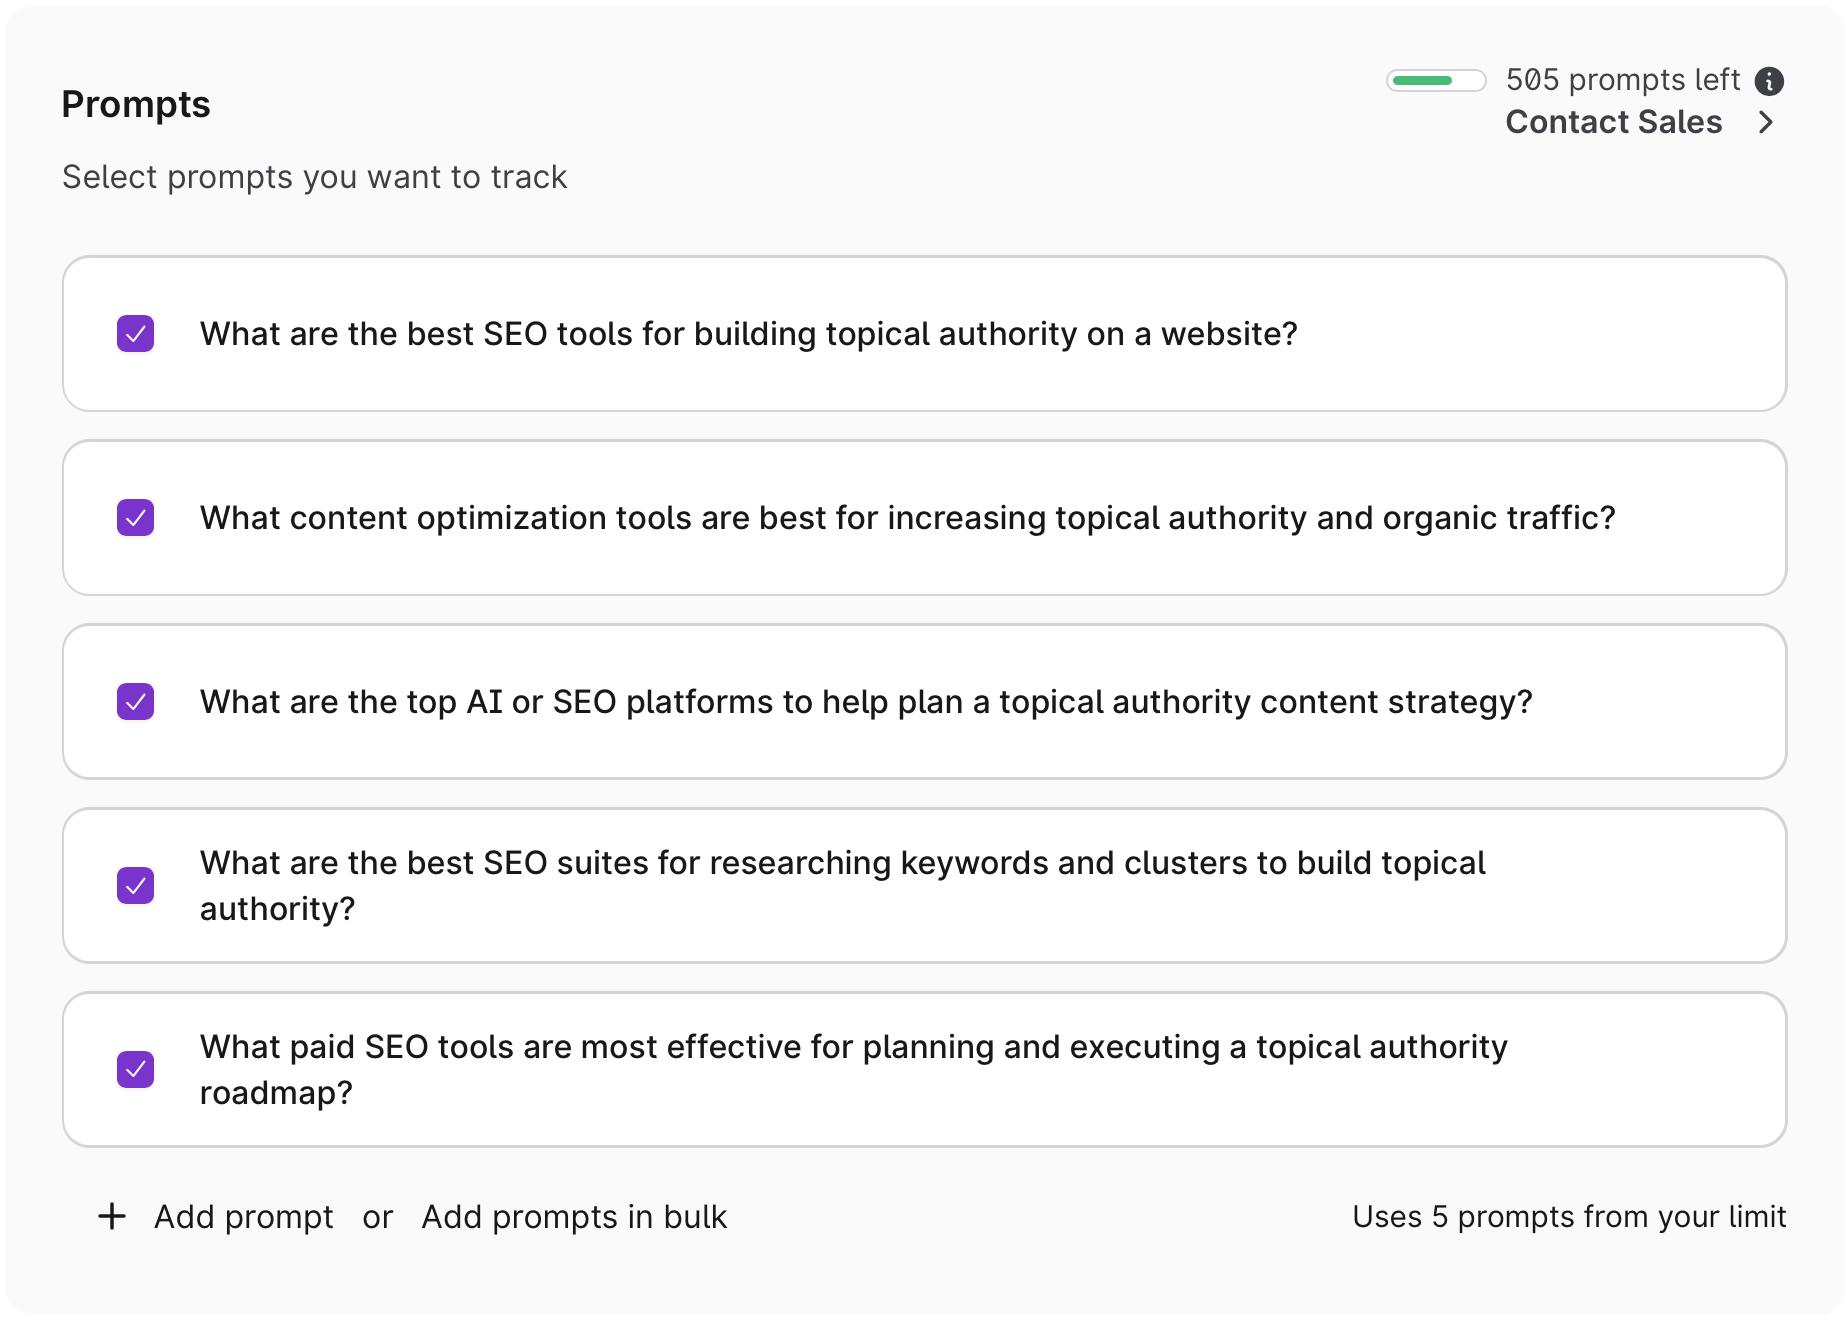Uncheck the best SEO tools website prompt

[136, 334]
